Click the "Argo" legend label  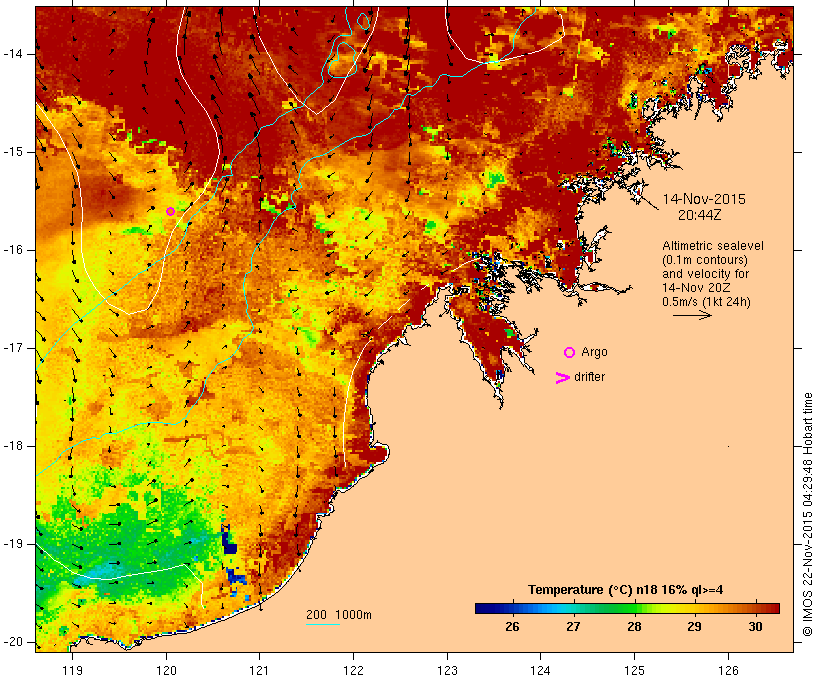[x=595, y=352]
